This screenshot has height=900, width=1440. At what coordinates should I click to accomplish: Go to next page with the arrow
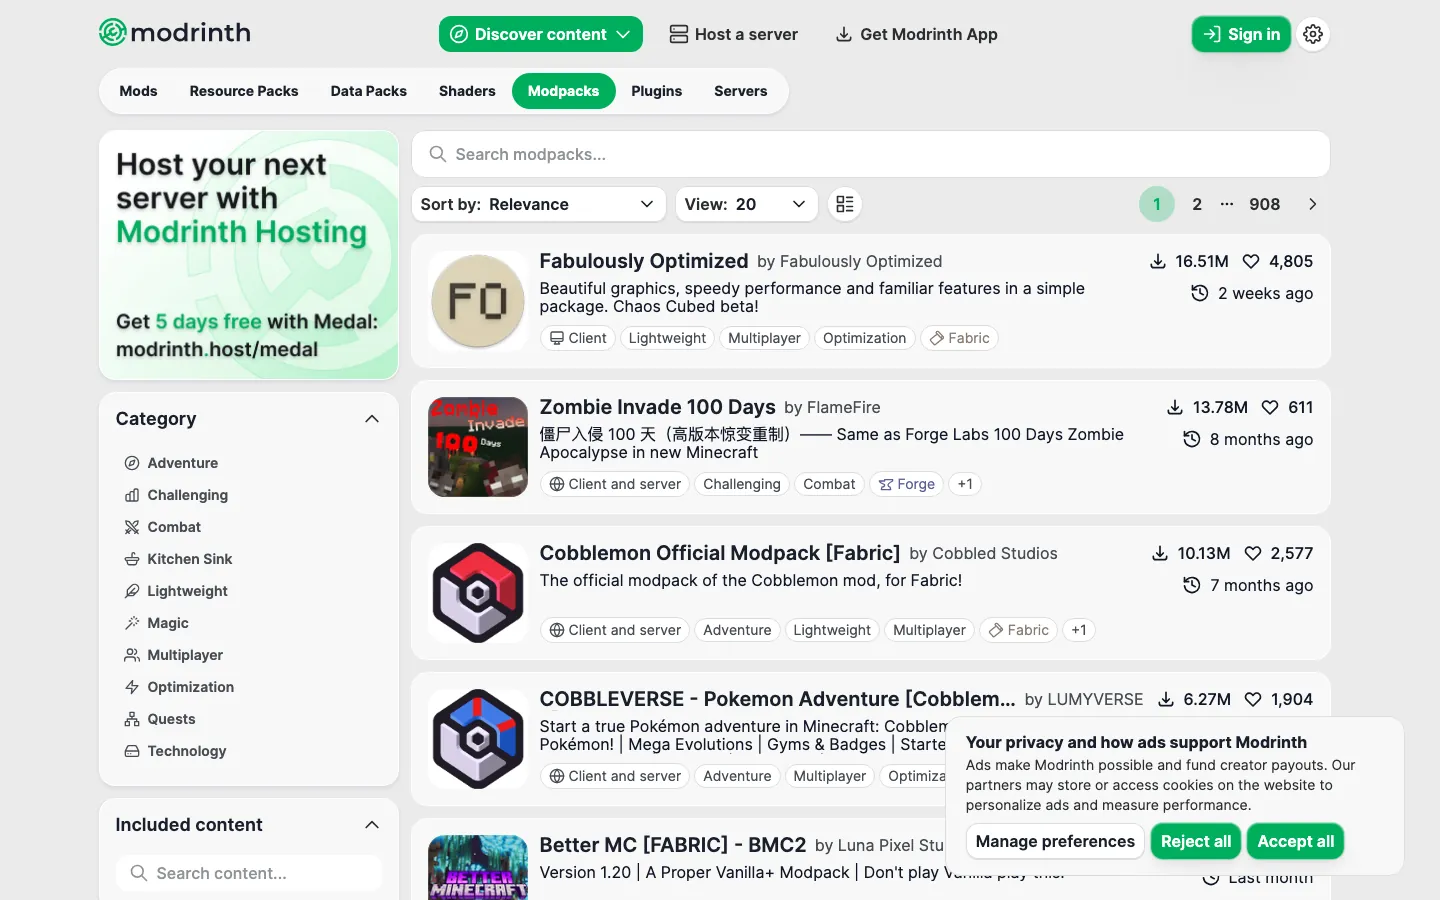[1313, 204]
